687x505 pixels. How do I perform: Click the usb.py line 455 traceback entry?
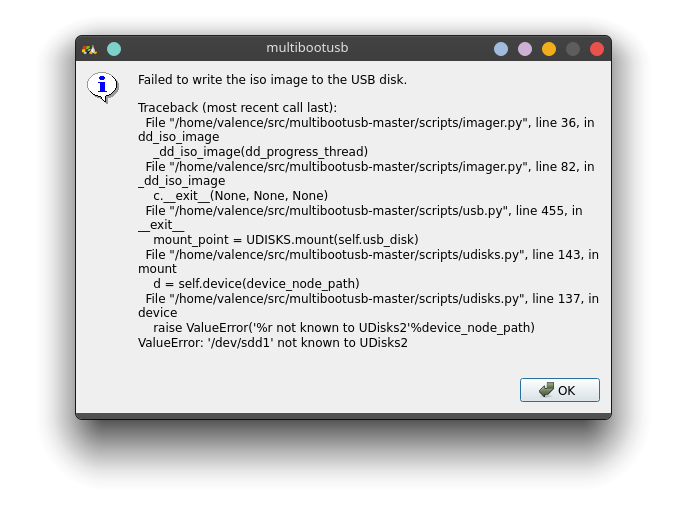(360, 218)
